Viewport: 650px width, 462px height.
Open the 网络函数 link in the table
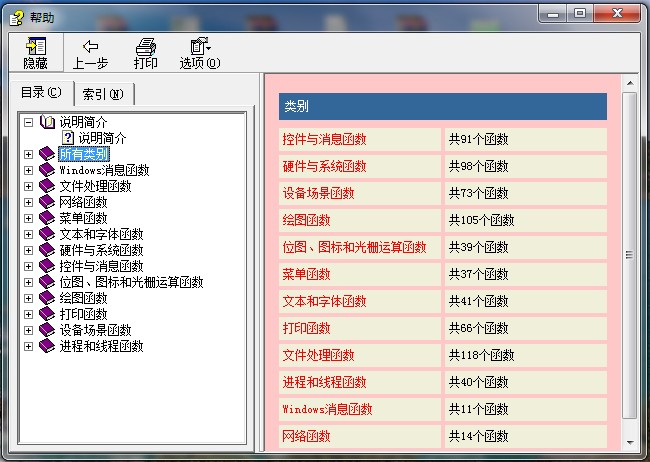pyautogui.click(x=306, y=436)
